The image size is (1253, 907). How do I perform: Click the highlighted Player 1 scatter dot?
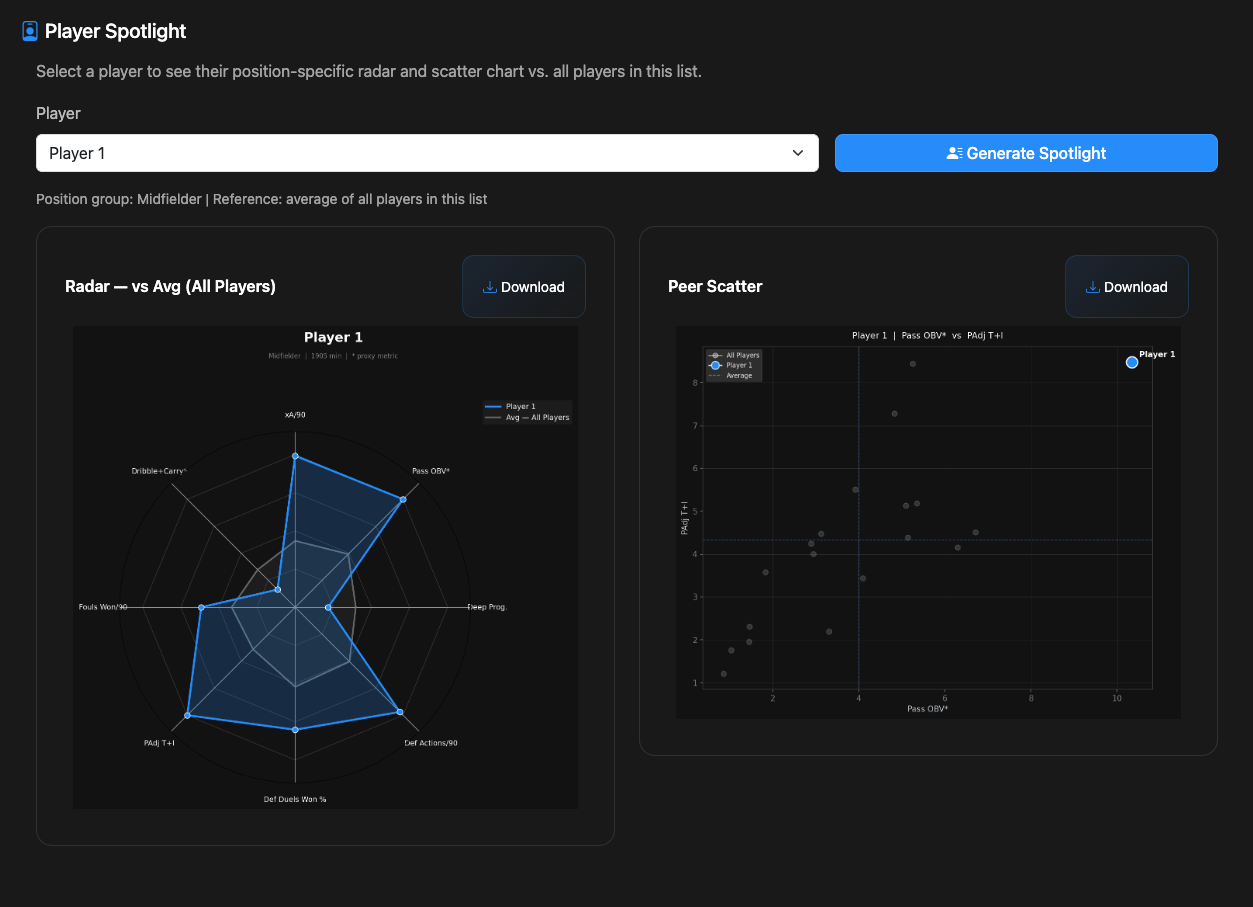[x=1132, y=362]
